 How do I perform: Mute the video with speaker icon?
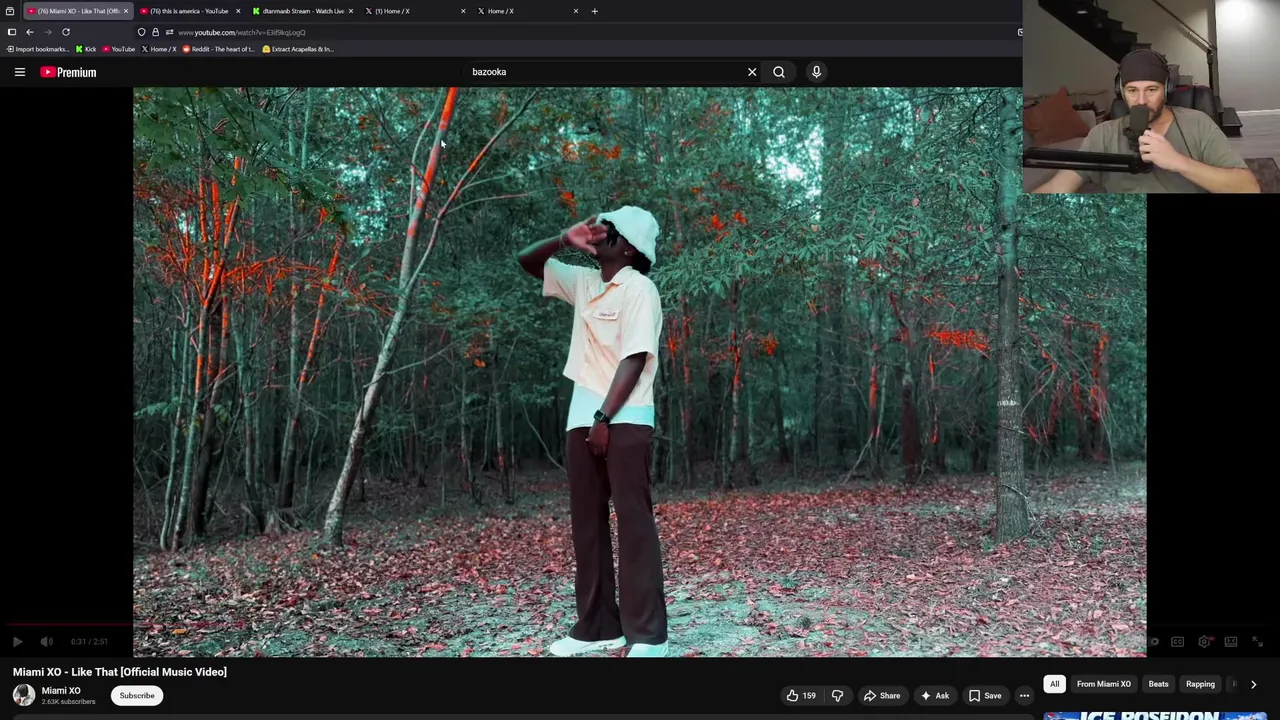46,642
